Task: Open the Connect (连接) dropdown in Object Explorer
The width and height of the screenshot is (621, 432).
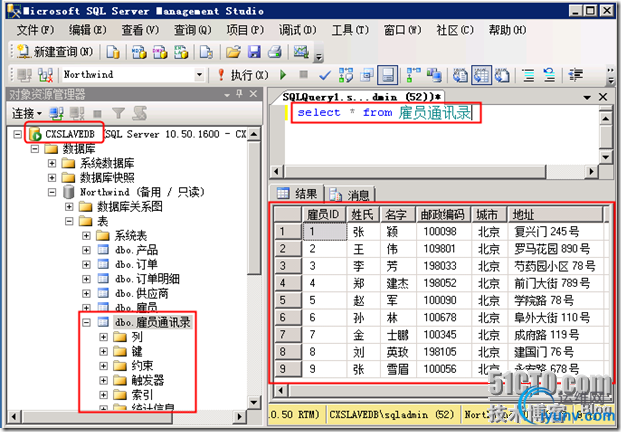Action: (x=27, y=114)
